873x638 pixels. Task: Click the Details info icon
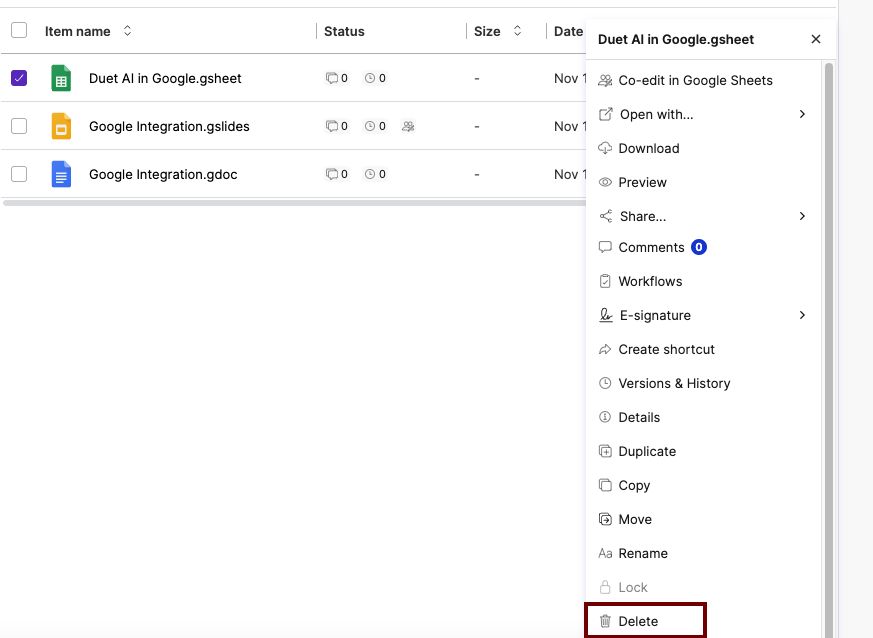[605, 417]
